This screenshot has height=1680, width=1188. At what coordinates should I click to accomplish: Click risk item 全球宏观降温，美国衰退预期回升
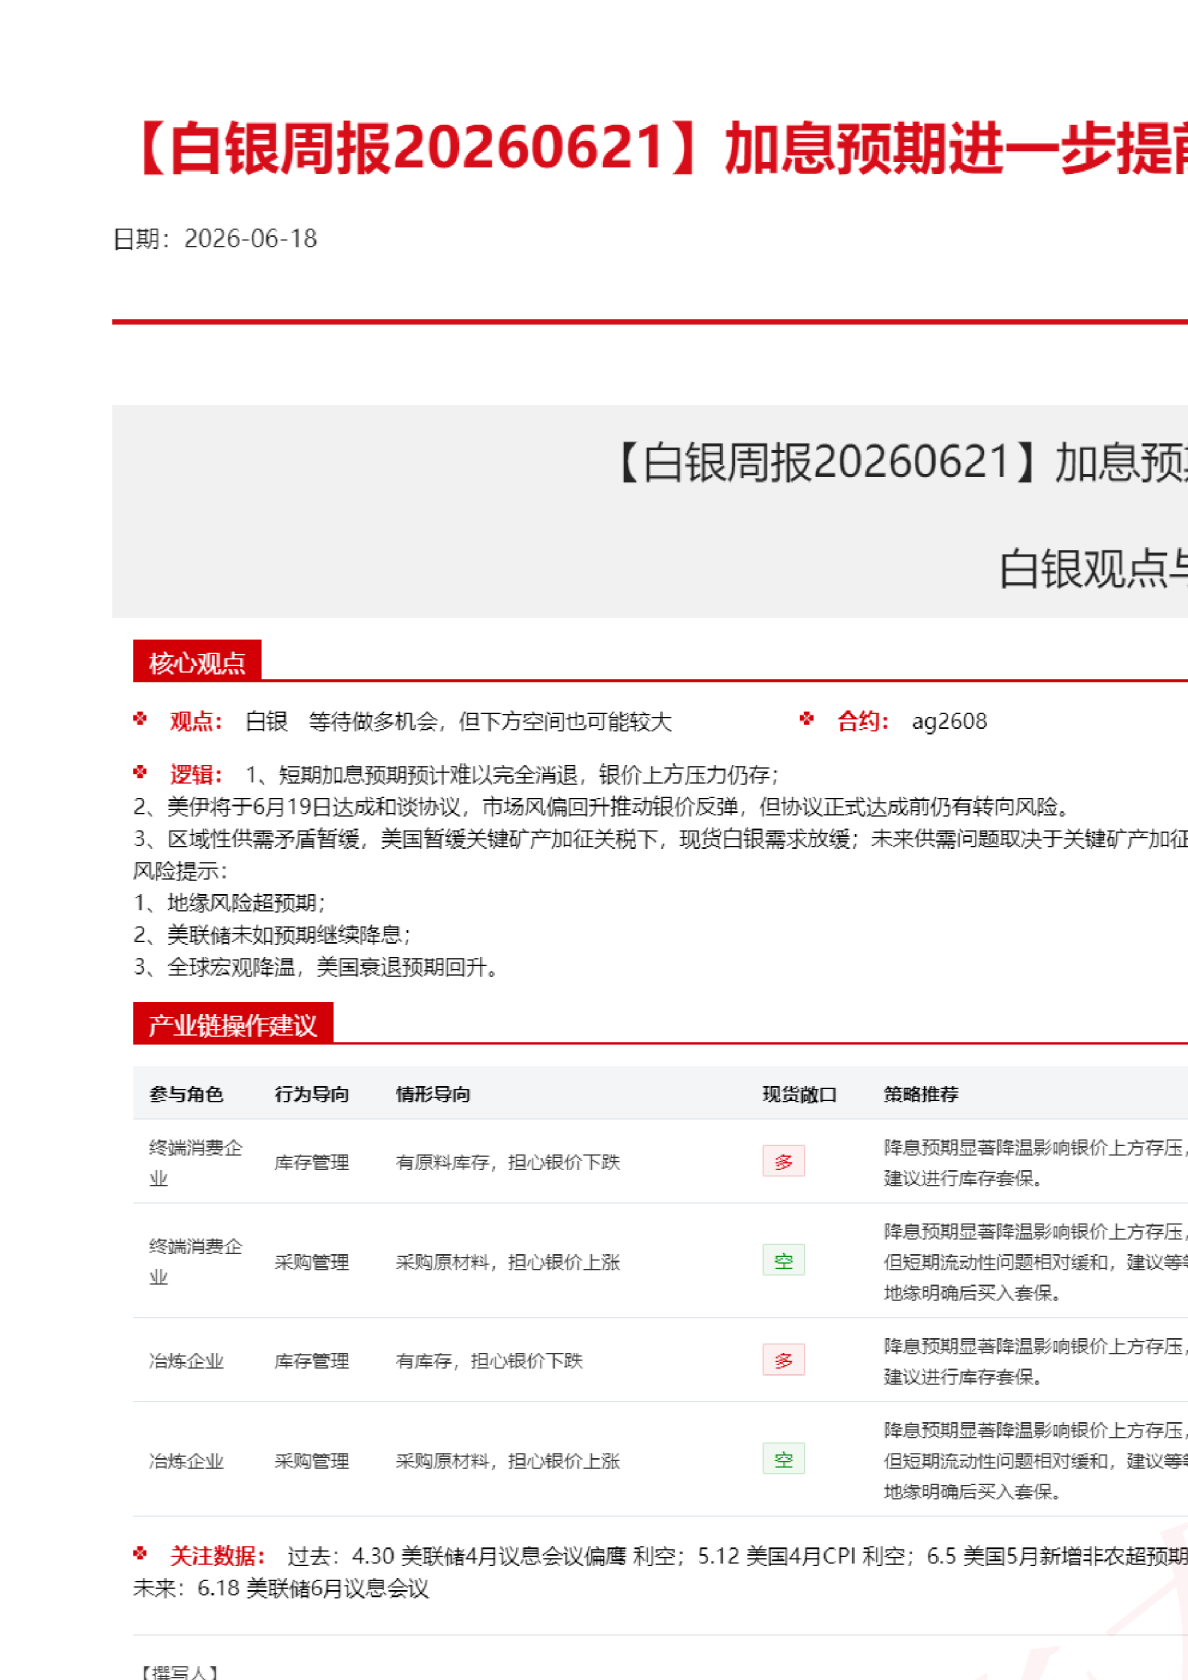pos(316,966)
